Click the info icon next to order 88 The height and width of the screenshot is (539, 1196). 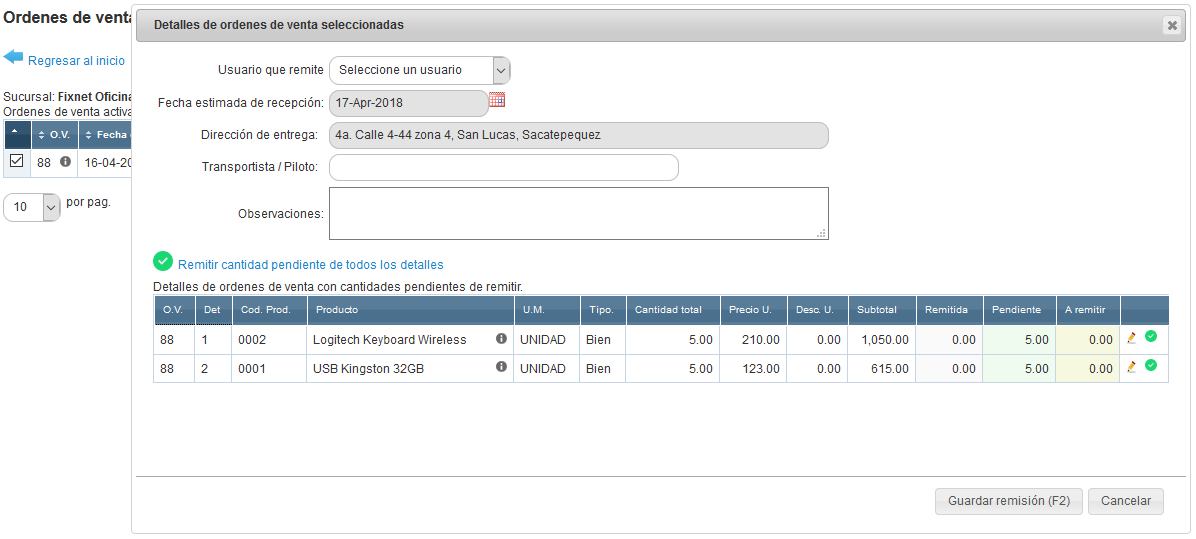coord(65,161)
